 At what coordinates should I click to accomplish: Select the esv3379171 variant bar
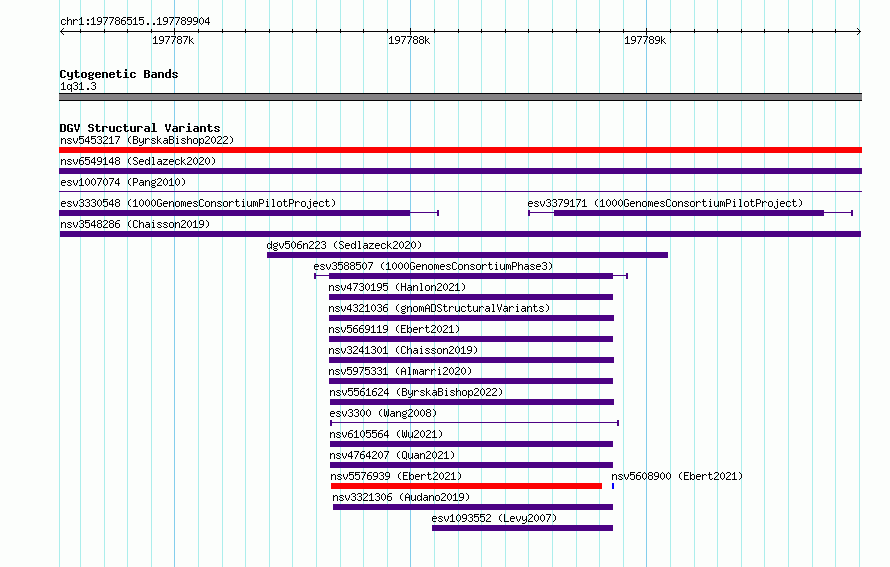coord(690,213)
